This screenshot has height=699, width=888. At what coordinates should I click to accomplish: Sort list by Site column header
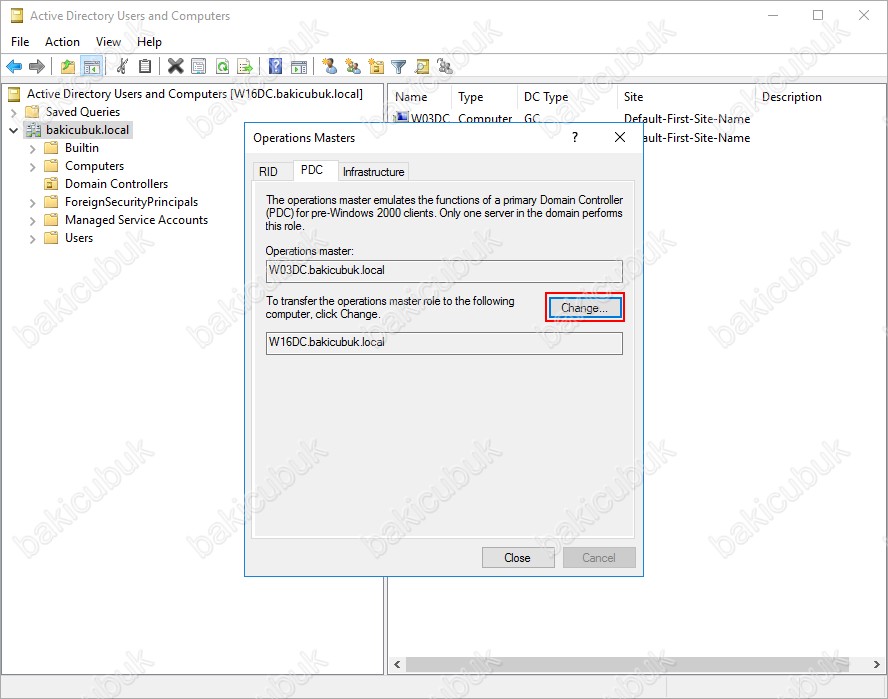click(x=686, y=97)
